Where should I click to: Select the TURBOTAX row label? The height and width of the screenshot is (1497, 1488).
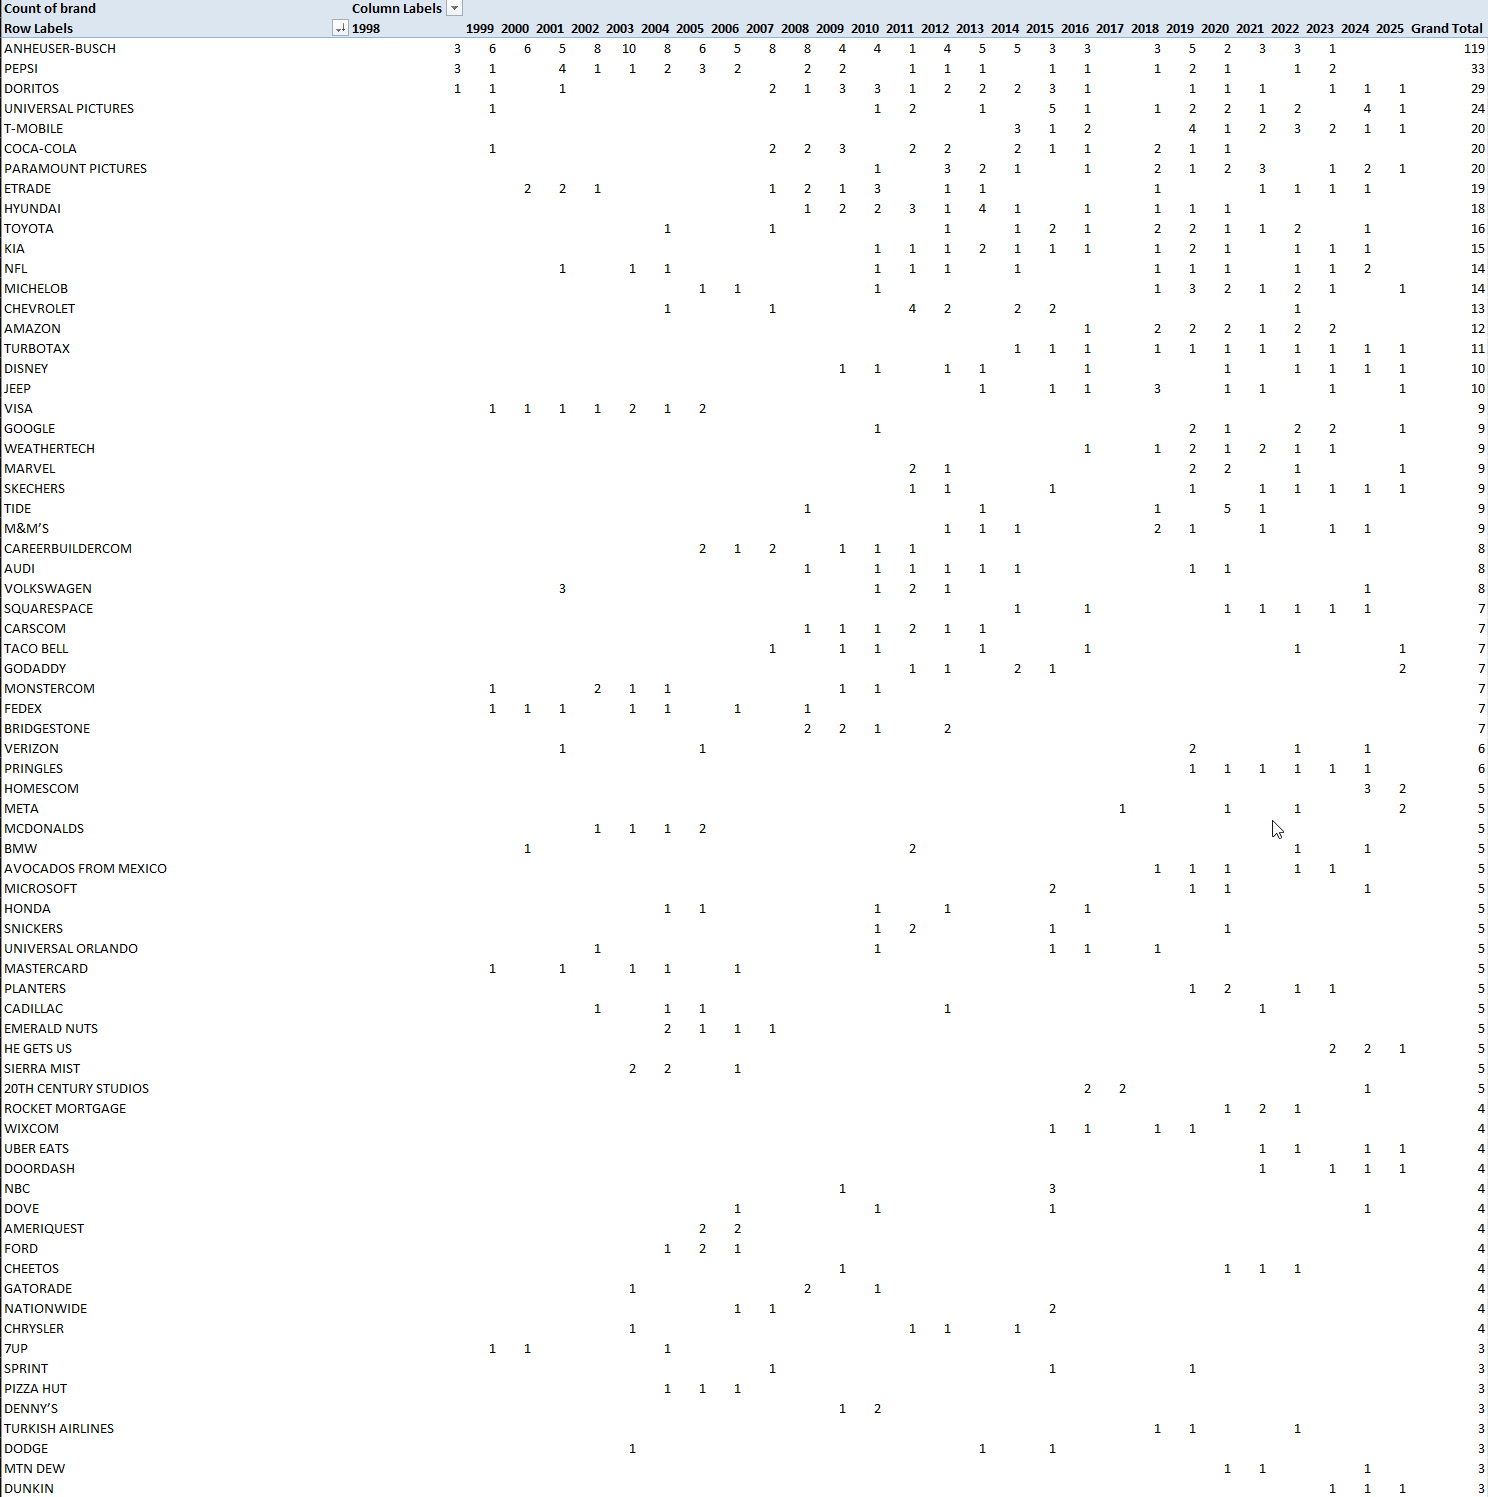(x=37, y=348)
